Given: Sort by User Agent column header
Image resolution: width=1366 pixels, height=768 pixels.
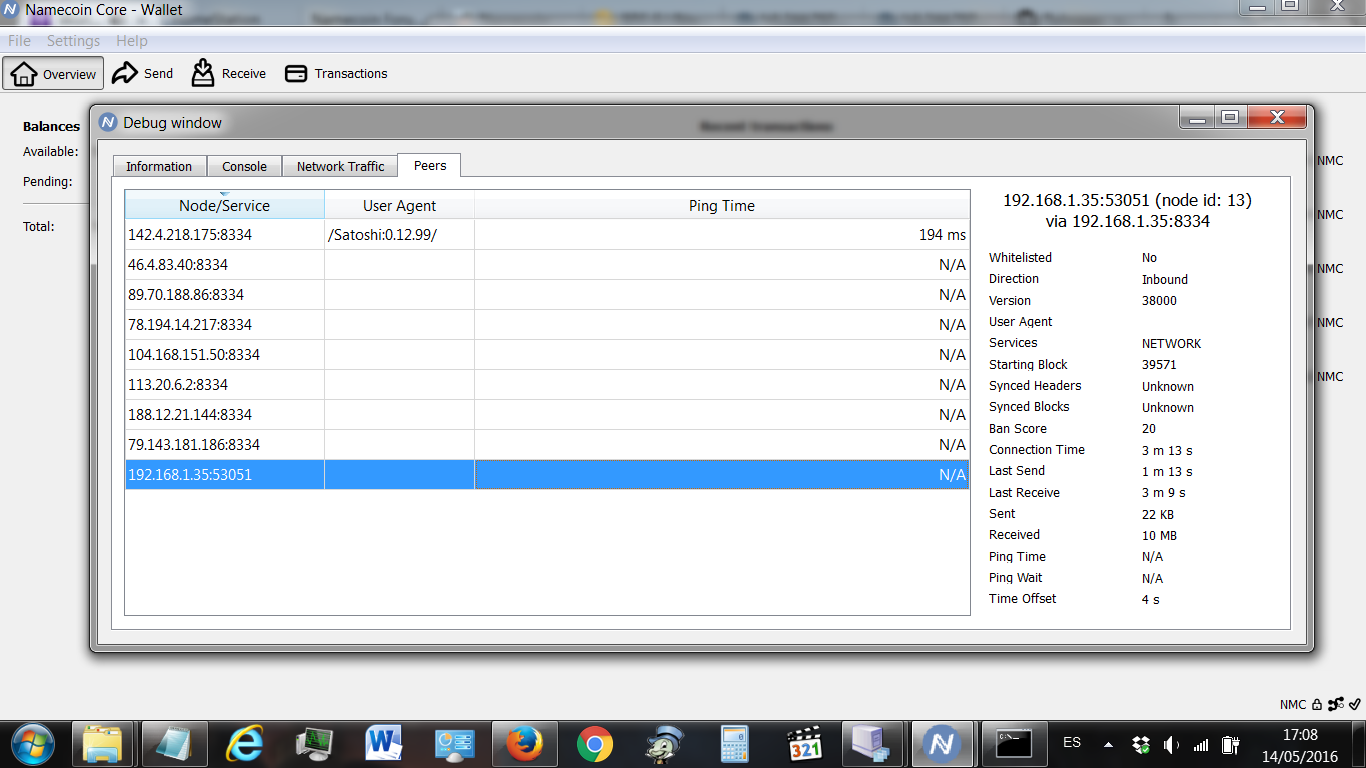Looking at the screenshot, I should (399, 205).
